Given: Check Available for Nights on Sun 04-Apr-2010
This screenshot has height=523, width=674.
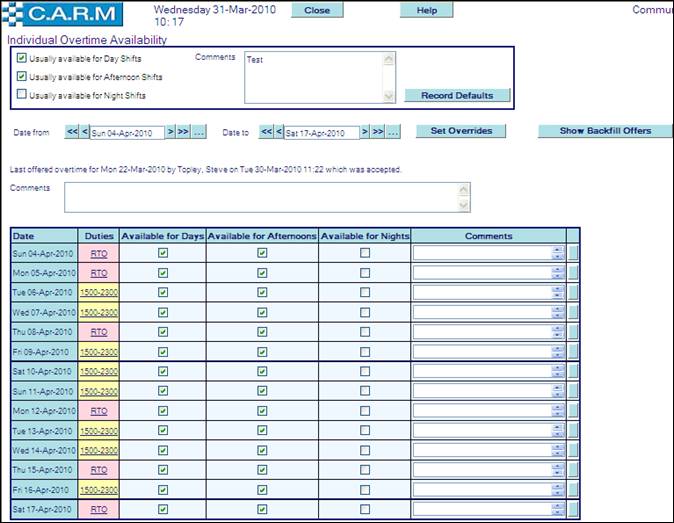Looking at the screenshot, I should 365,253.
